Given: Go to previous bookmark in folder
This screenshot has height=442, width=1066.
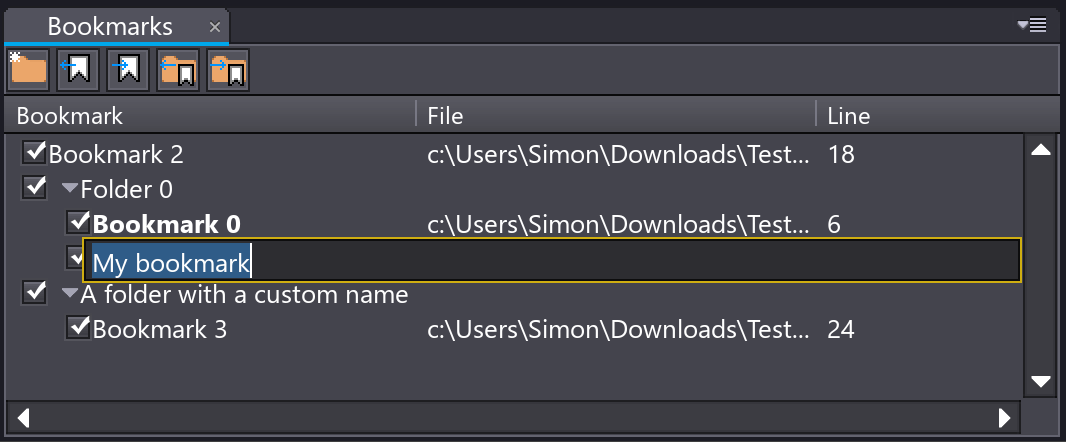Looking at the screenshot, I should pos(178,70).
